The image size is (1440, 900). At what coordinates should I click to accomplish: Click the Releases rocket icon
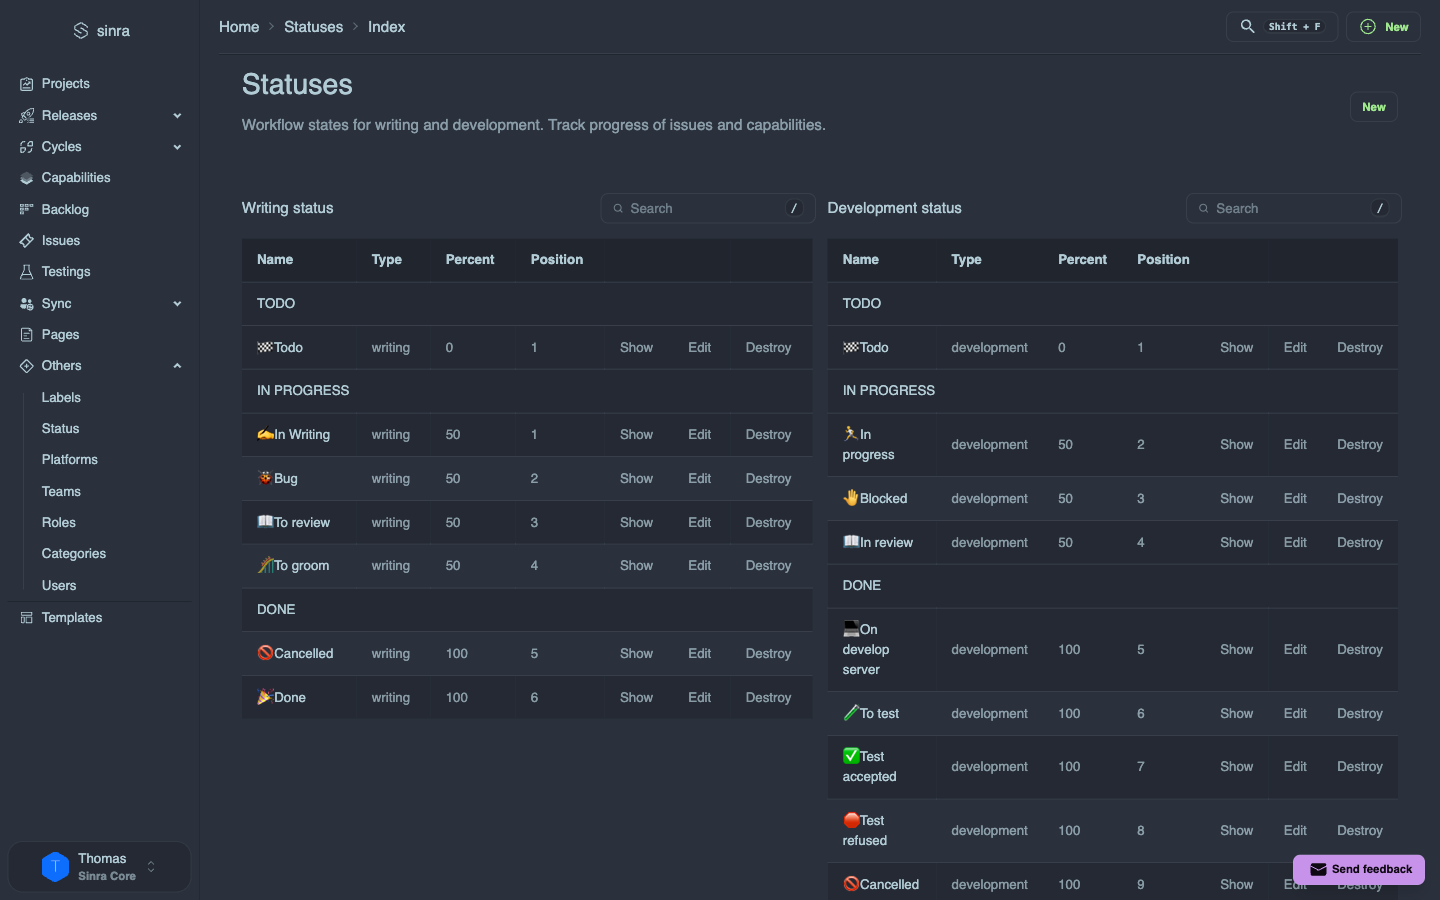pyautogui.click(x=27, y=116)
